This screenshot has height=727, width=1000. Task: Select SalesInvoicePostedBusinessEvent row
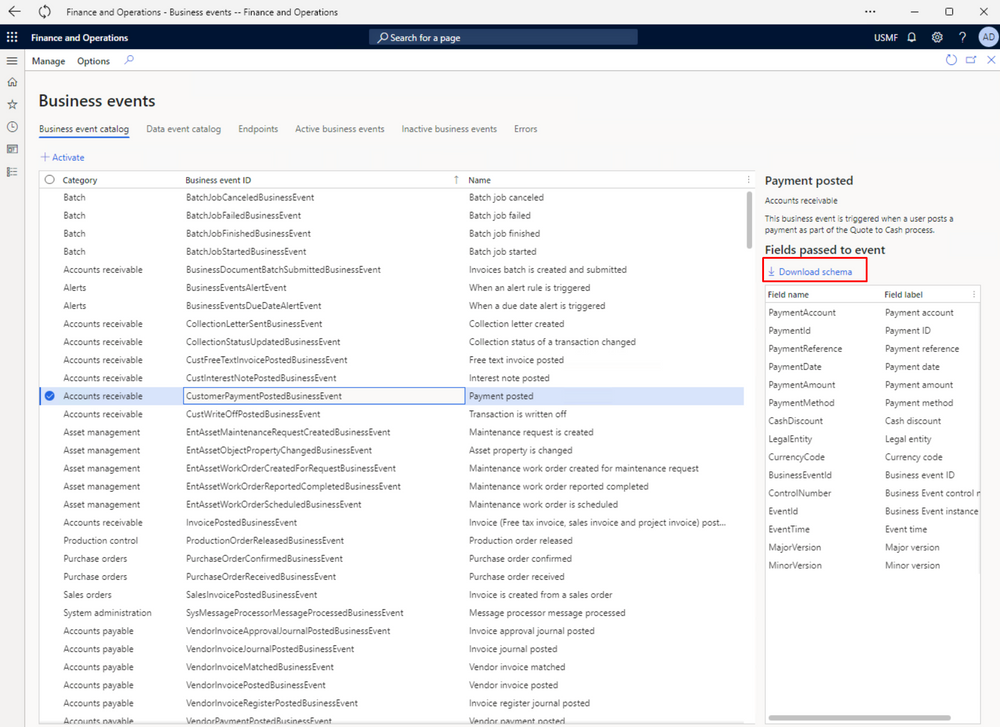(392, 594)
